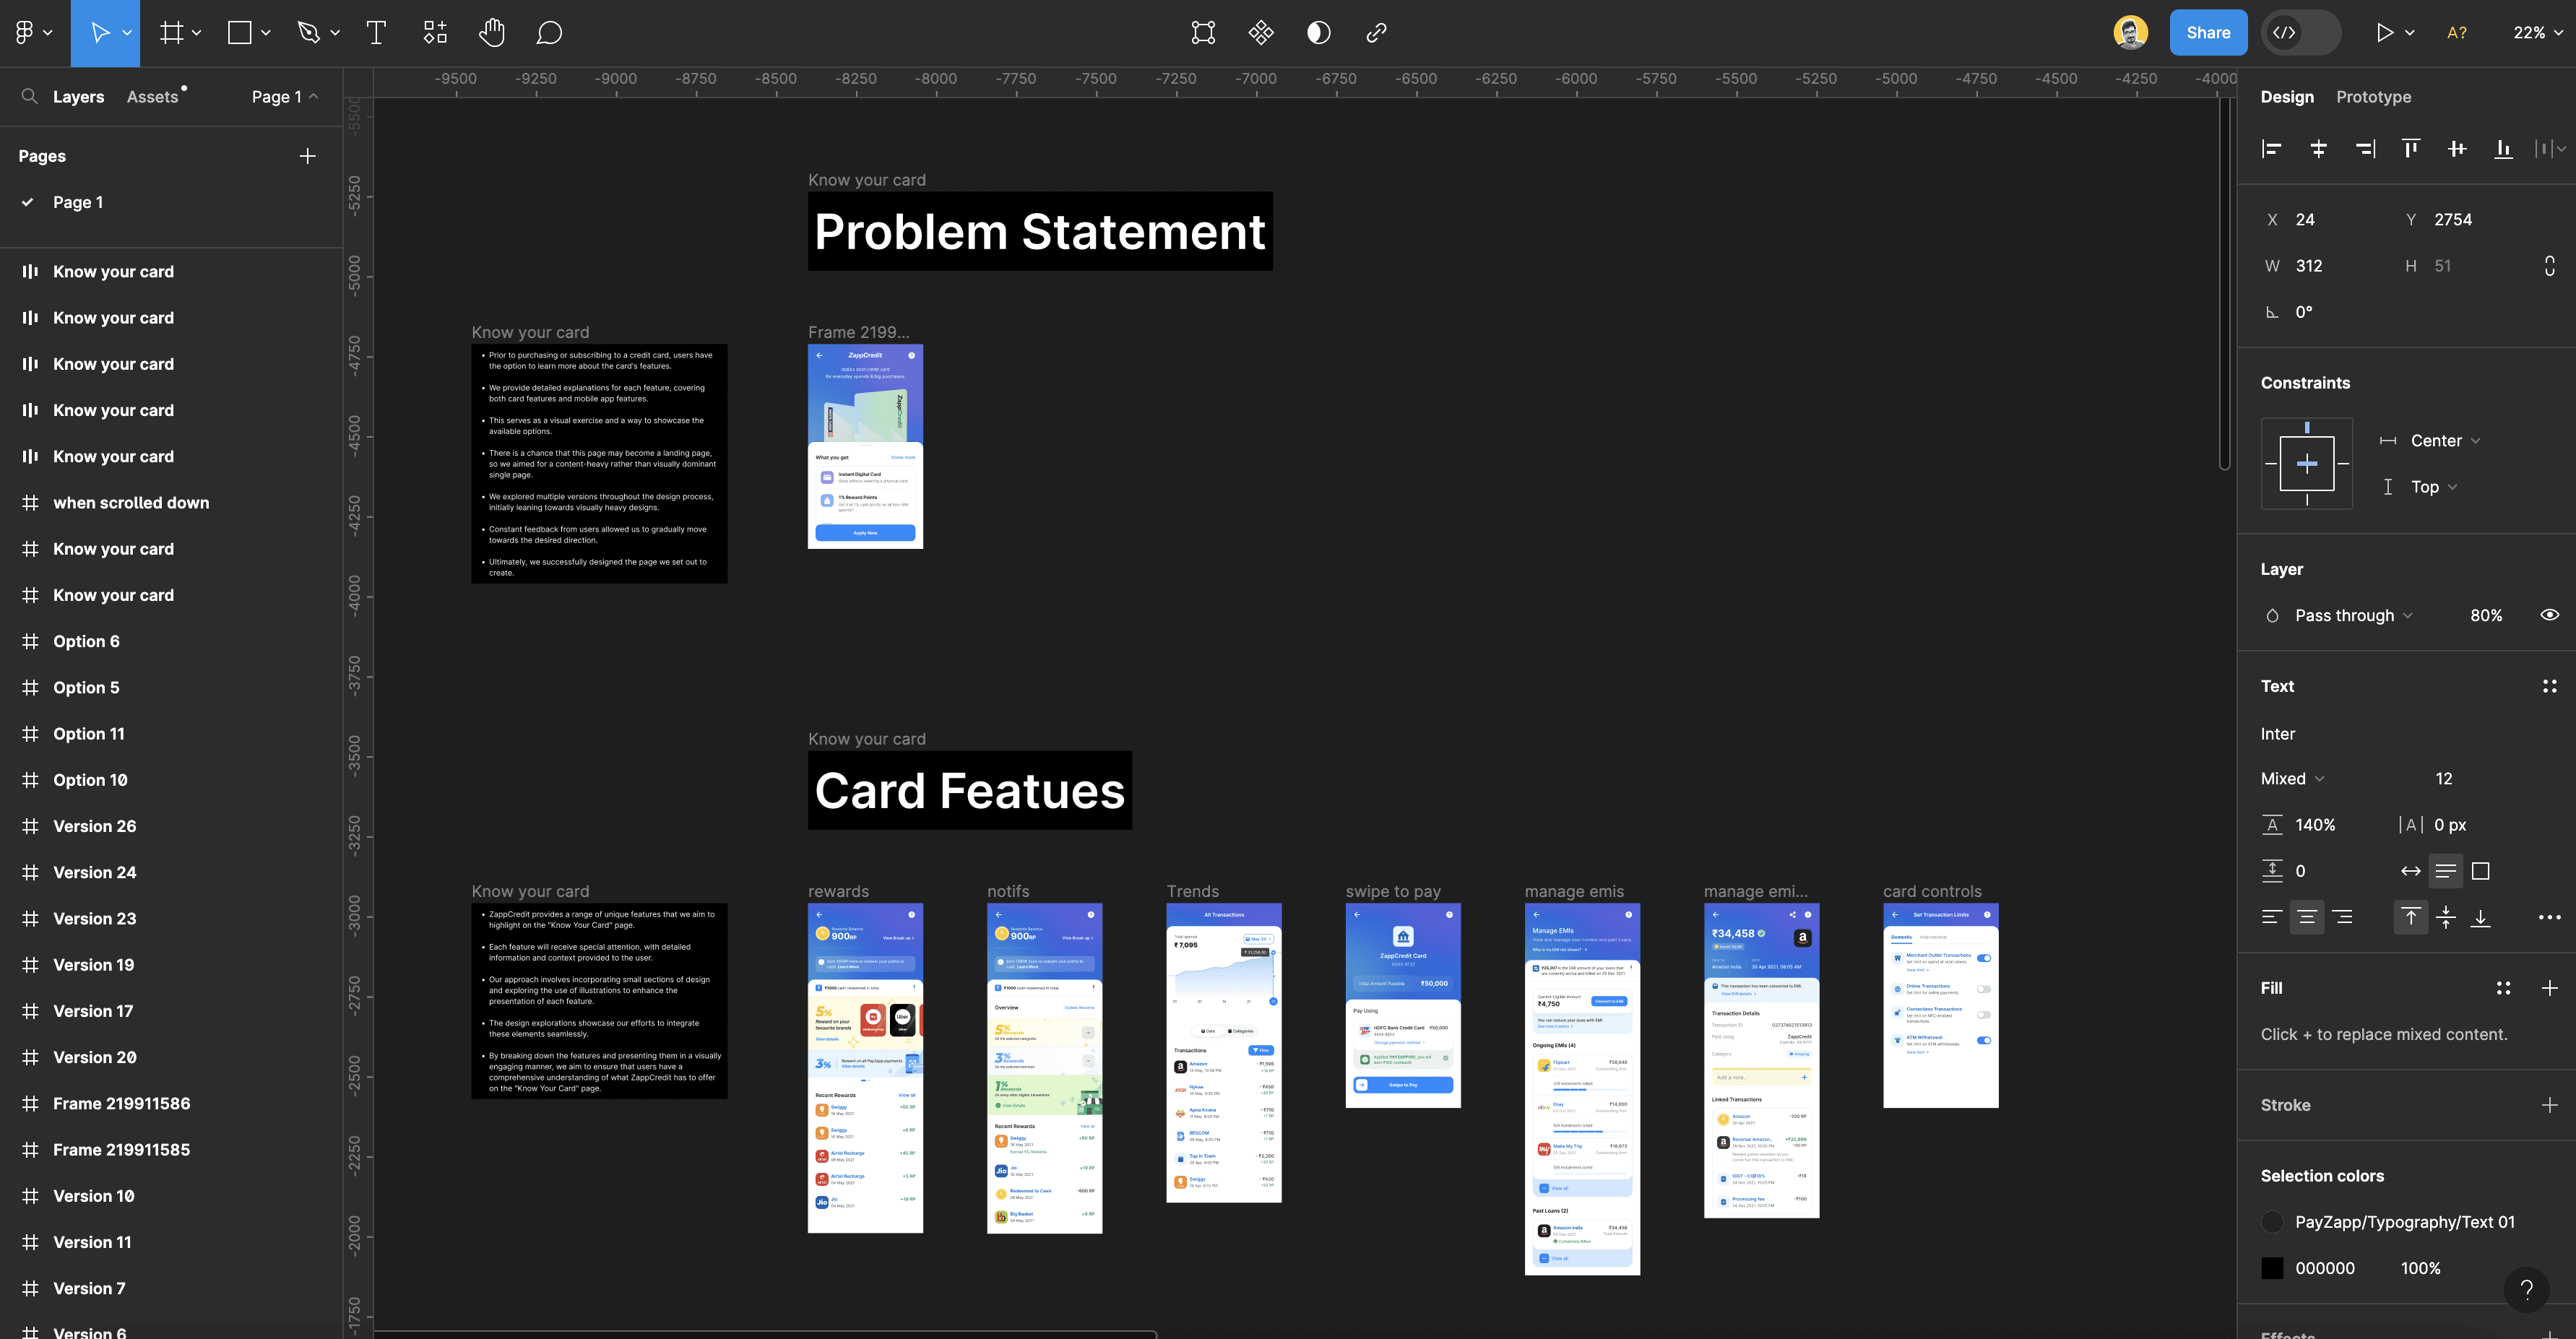Click the create link icon in toolbar
The width and height of the screenshot is (2576, 1339).
pyautogui.click(x=1376, y=33)
